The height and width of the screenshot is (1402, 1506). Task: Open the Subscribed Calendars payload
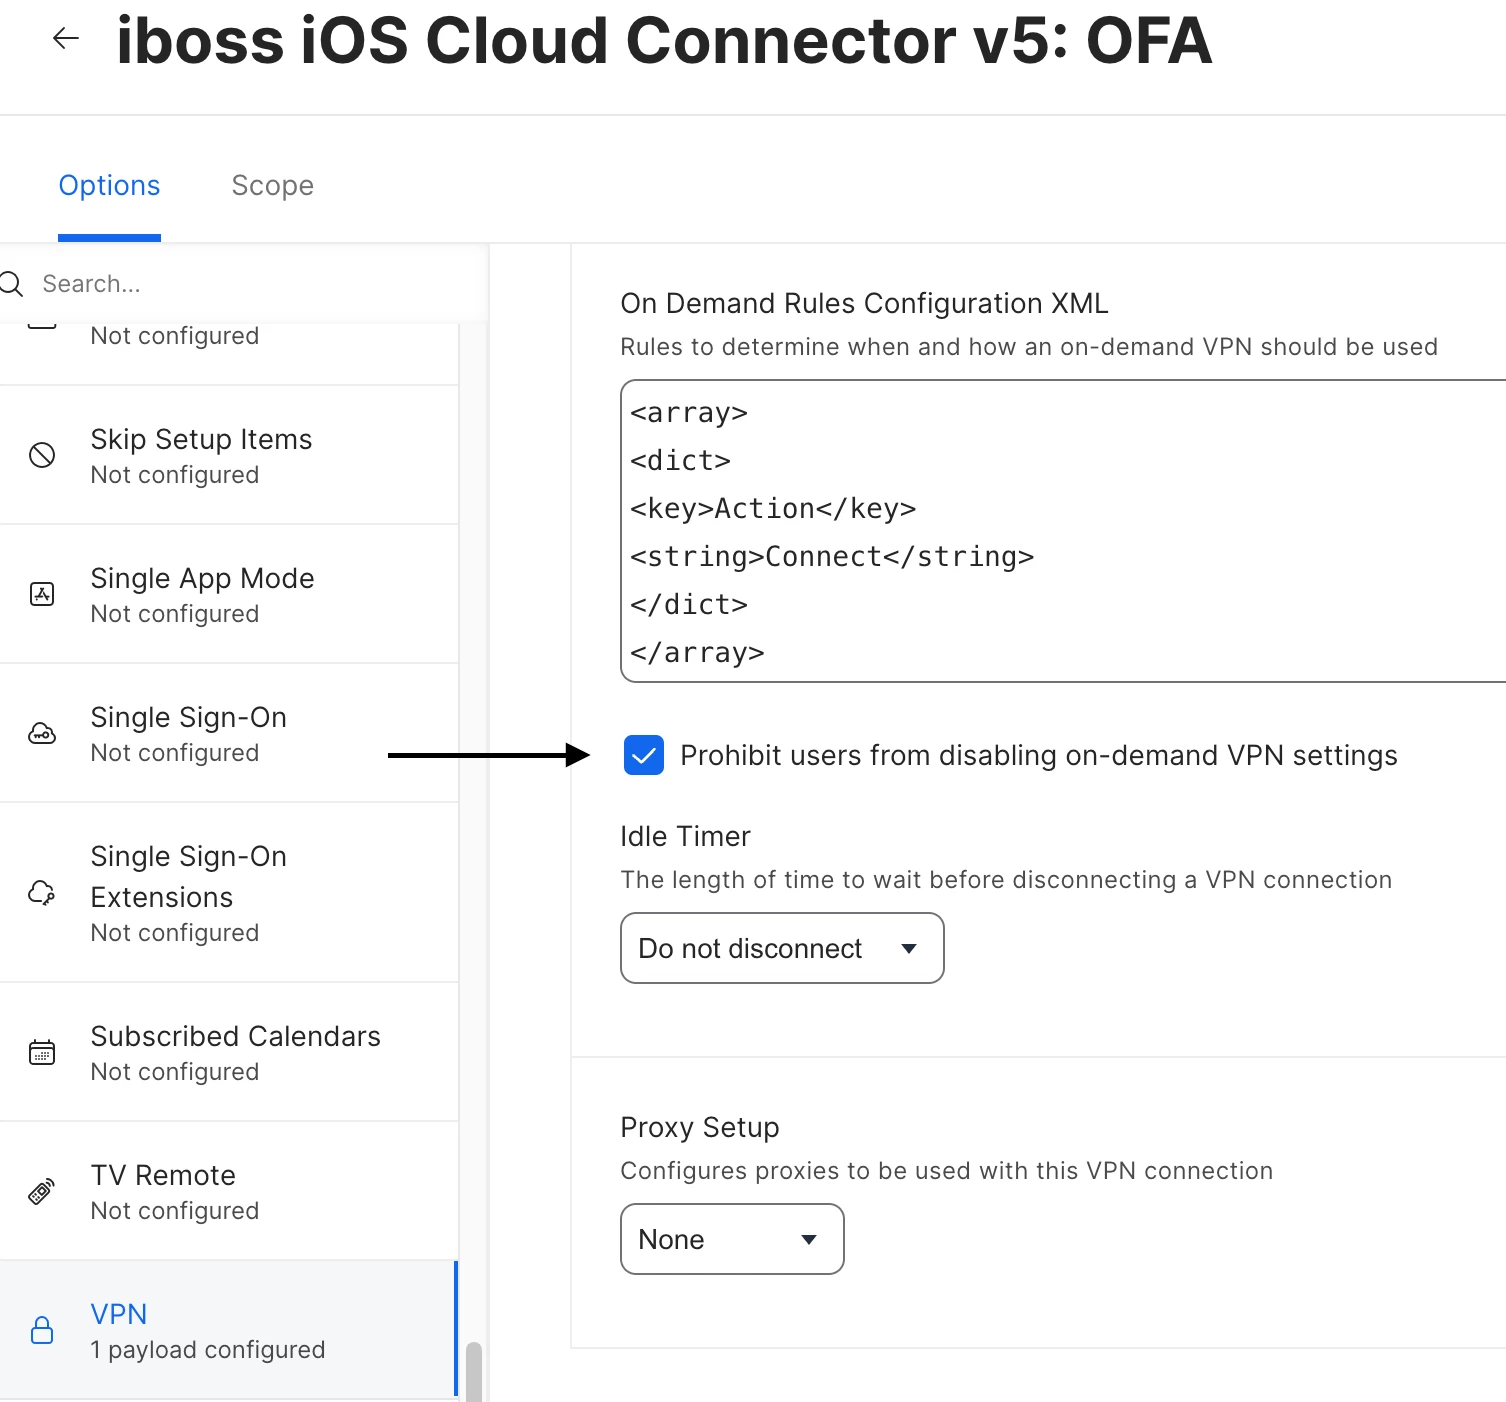click(229, 1052)
